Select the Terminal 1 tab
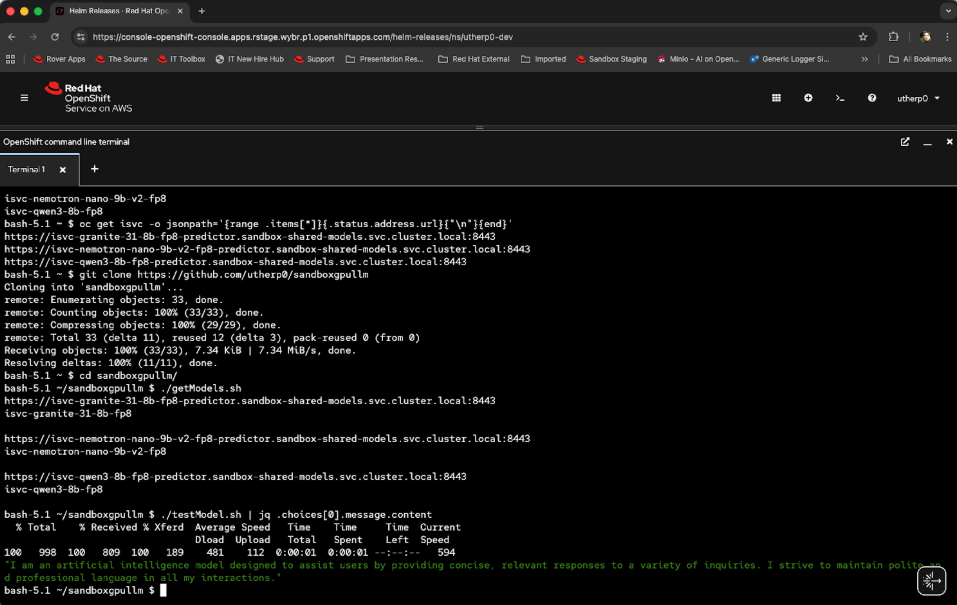This screenshot has width=957, height=605. pos(29,169)
